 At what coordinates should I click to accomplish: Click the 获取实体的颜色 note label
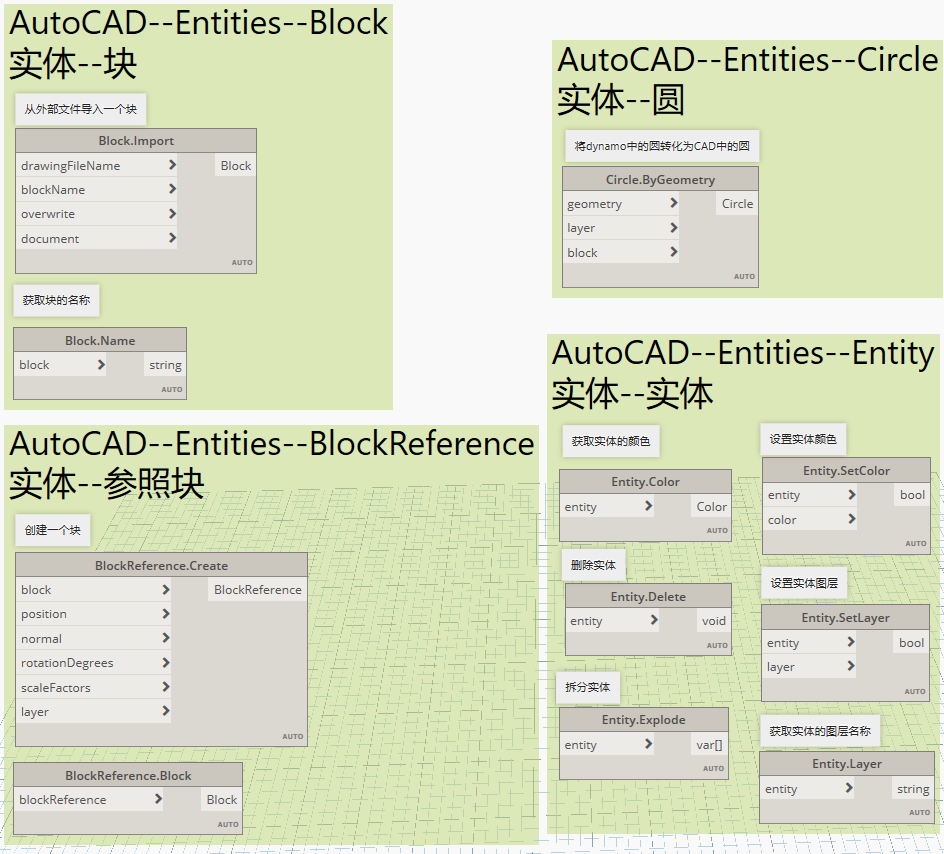pos(610,440)
